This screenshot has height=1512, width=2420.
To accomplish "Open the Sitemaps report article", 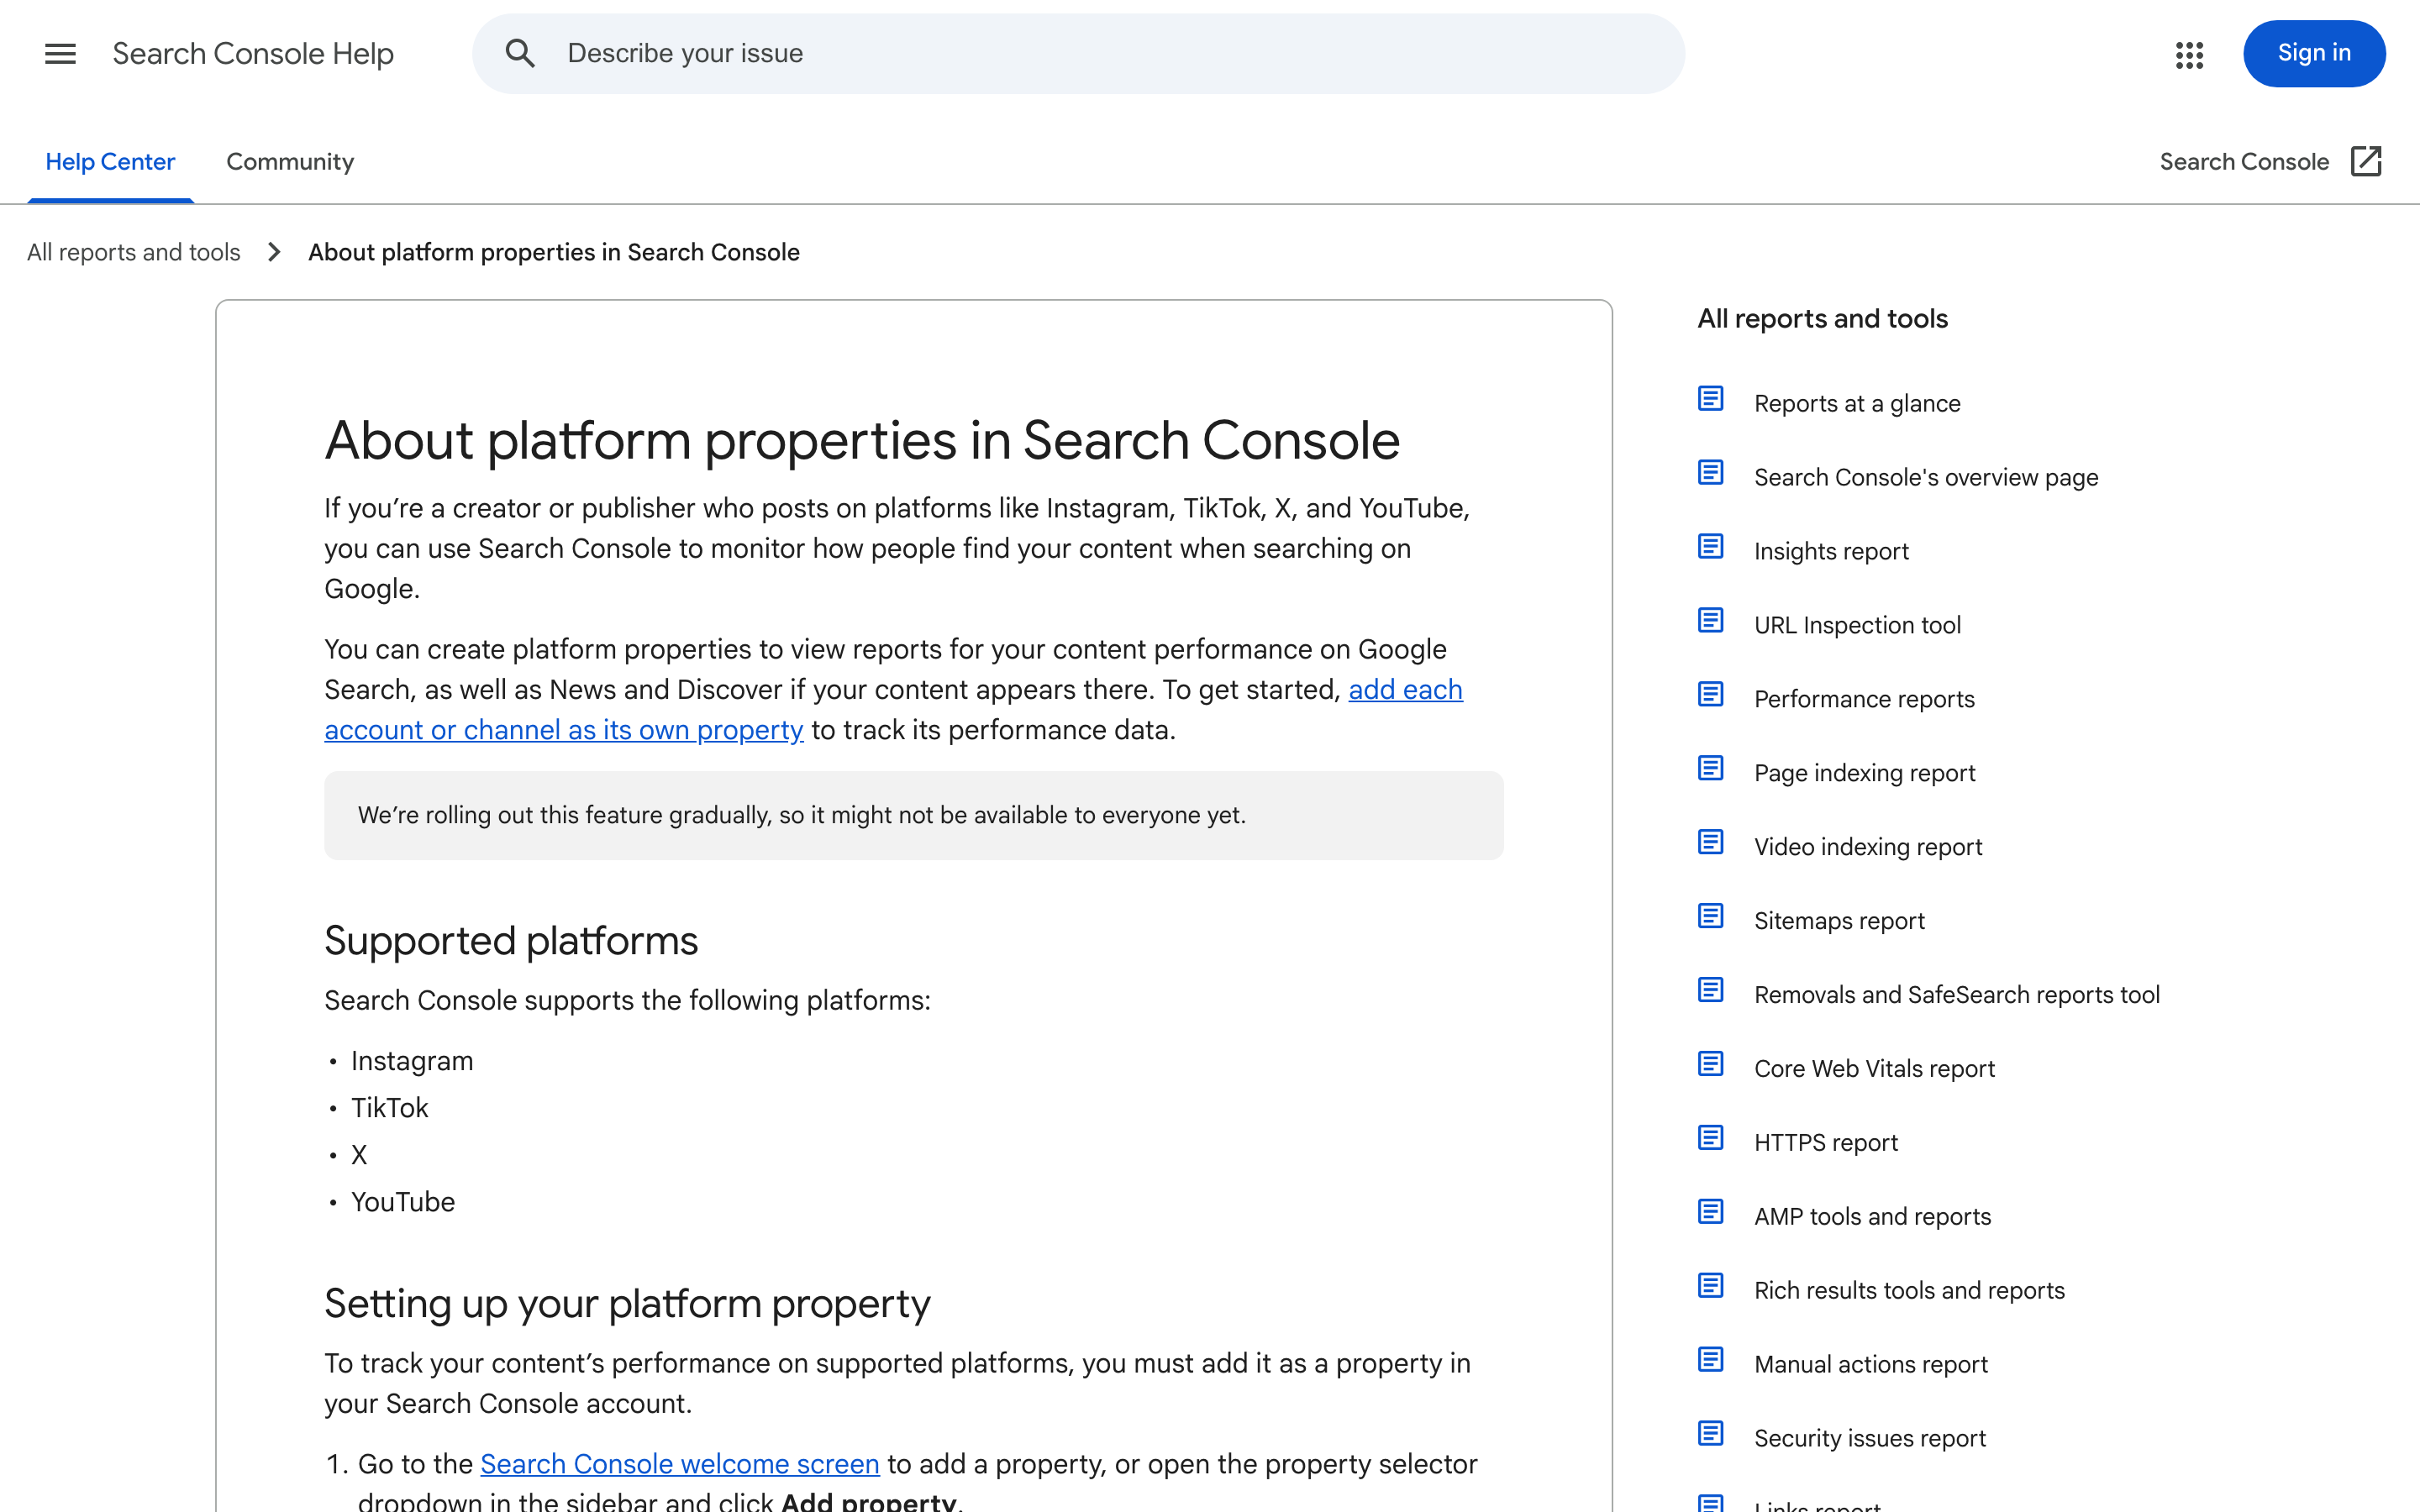I will (1839, 921).
